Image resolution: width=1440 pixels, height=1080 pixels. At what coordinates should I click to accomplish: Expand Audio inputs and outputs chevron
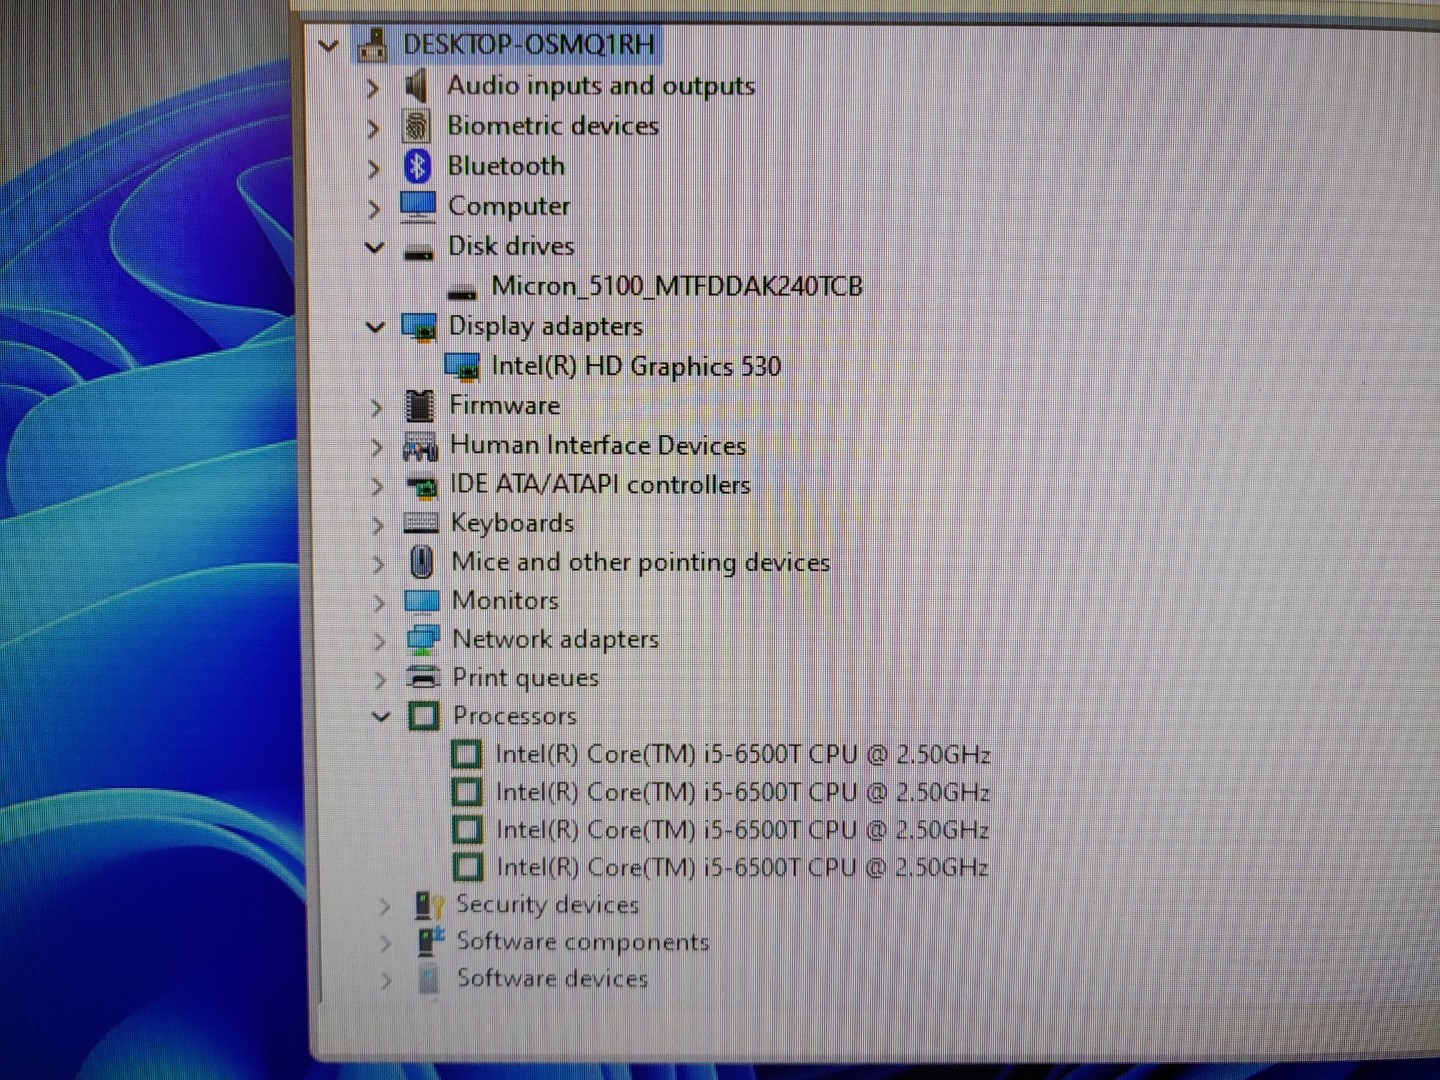point(373,88)
